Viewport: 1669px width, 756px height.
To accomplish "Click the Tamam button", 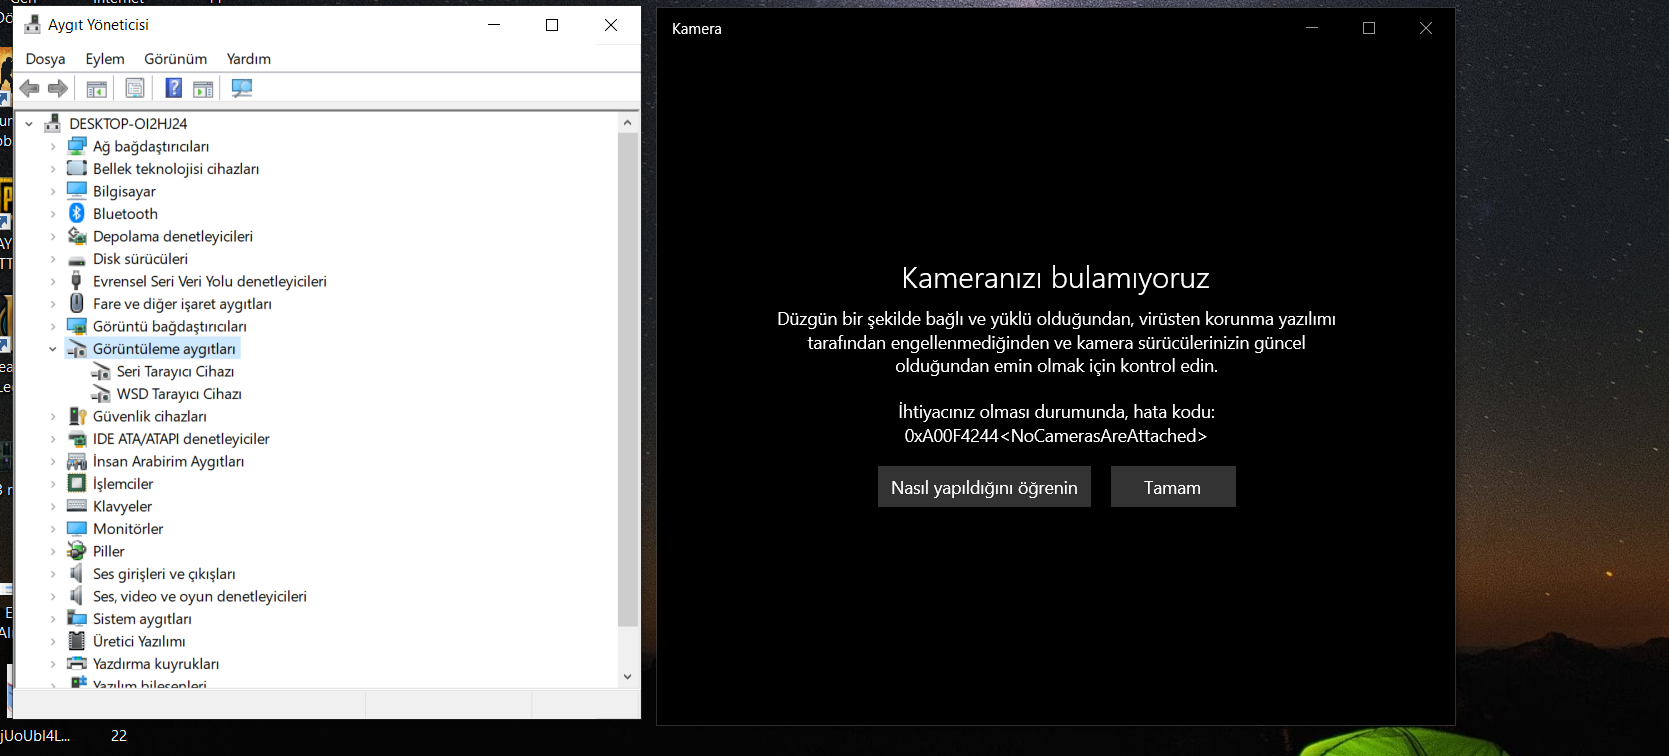I will pos(1173,487).
